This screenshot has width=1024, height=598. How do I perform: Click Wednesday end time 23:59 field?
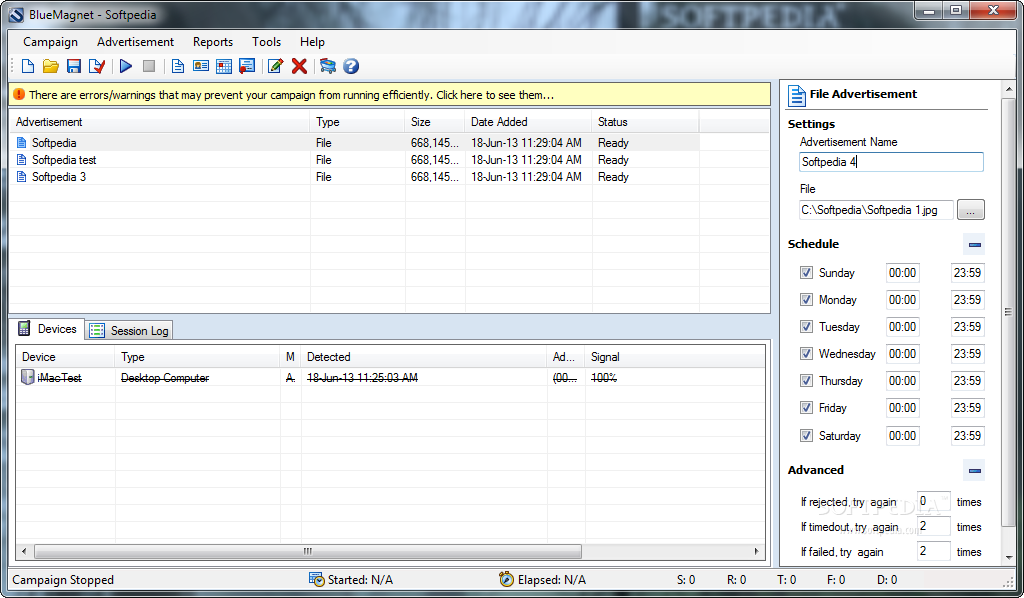[x=967, y=354]
